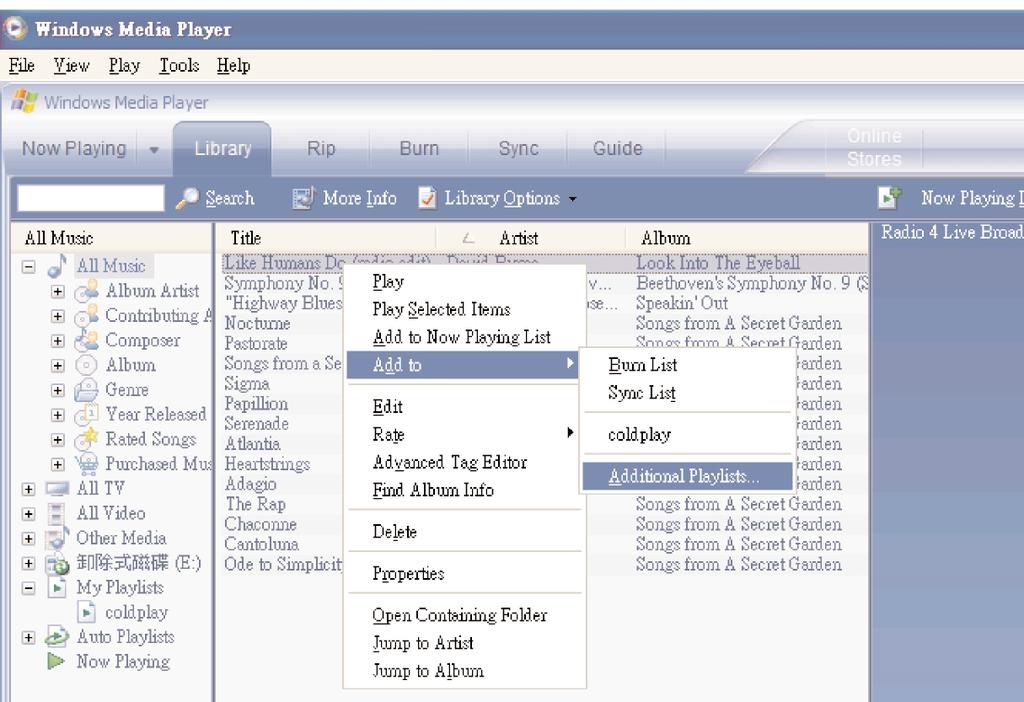Click the Windows Media Player title bar icon
Image resolution: width=1024 pixels, height=702 pixels.
coord(14,28)
